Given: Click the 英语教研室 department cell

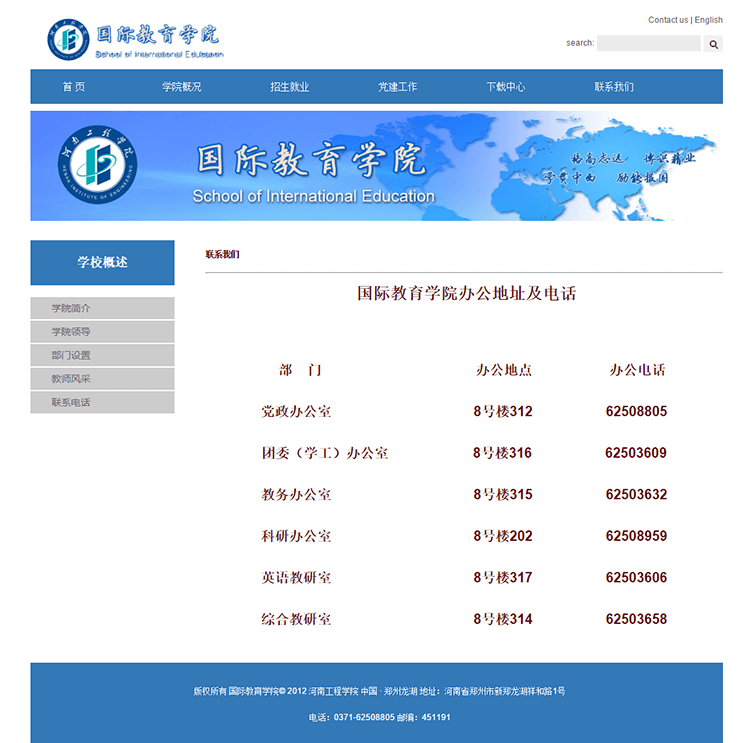Looking at the screenshot, I should pos(296,577).
